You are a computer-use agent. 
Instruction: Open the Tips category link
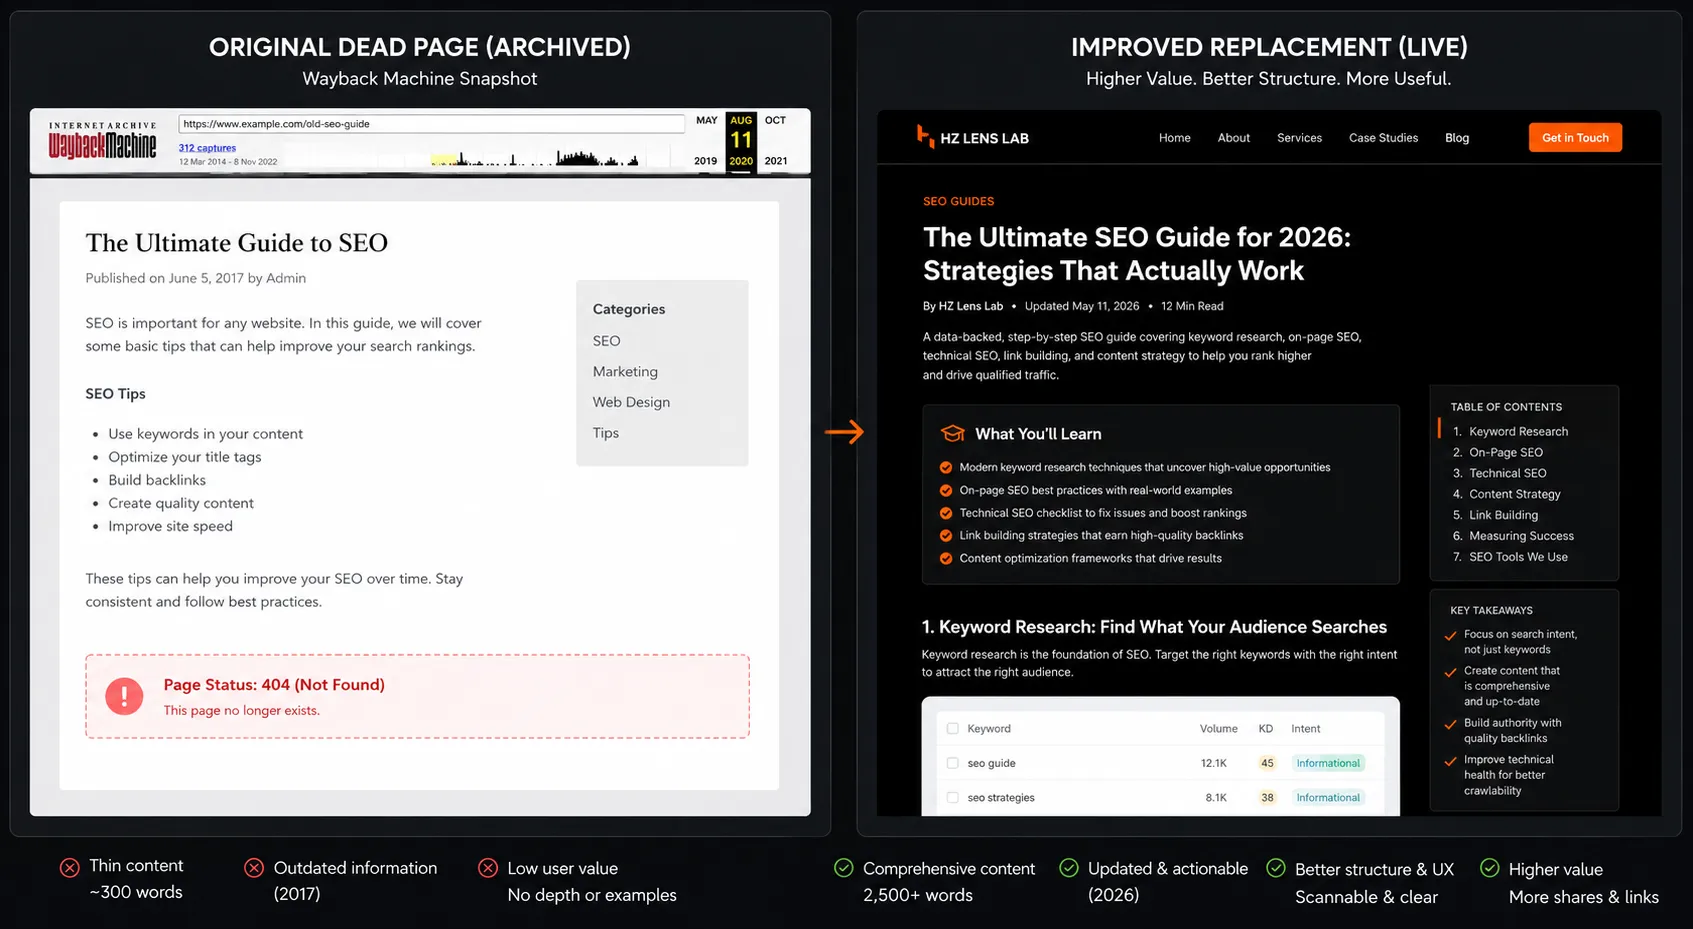click(605, 433)
